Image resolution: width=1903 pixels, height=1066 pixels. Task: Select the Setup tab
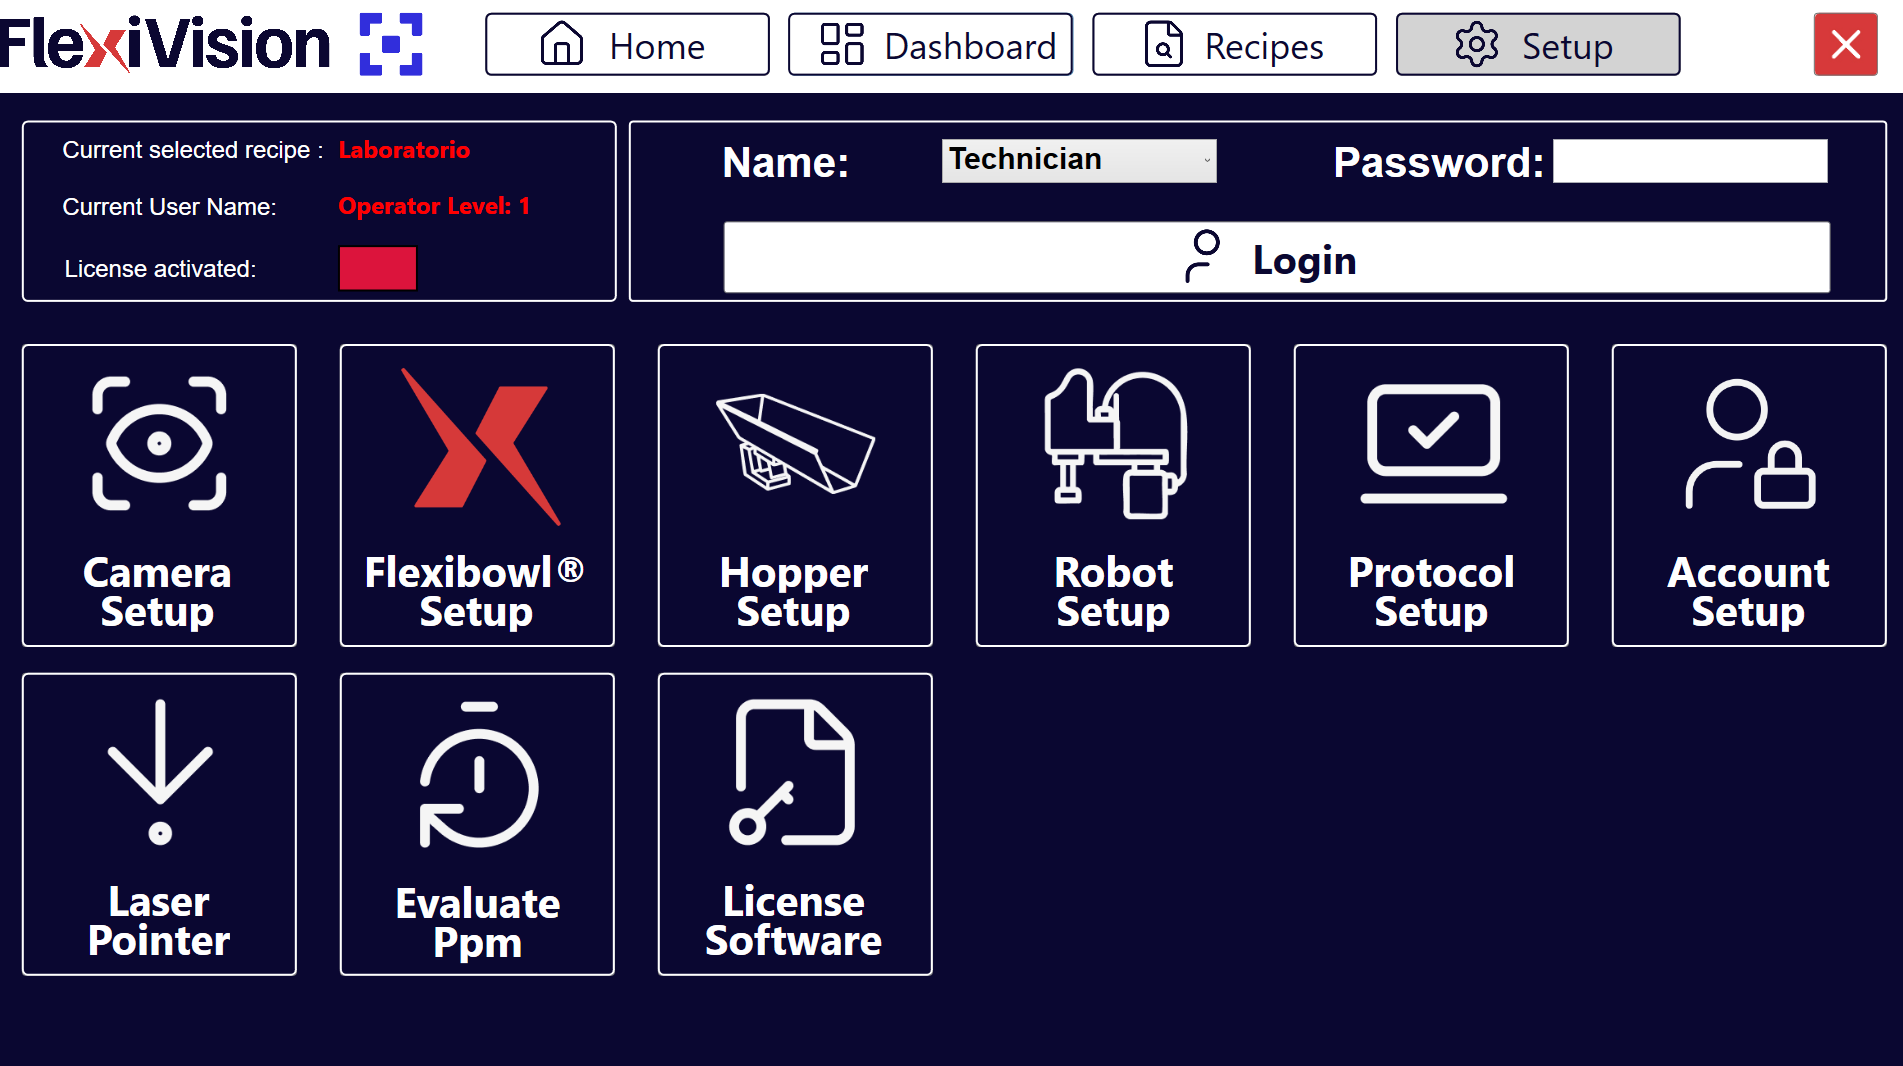tap(1538, 45)
